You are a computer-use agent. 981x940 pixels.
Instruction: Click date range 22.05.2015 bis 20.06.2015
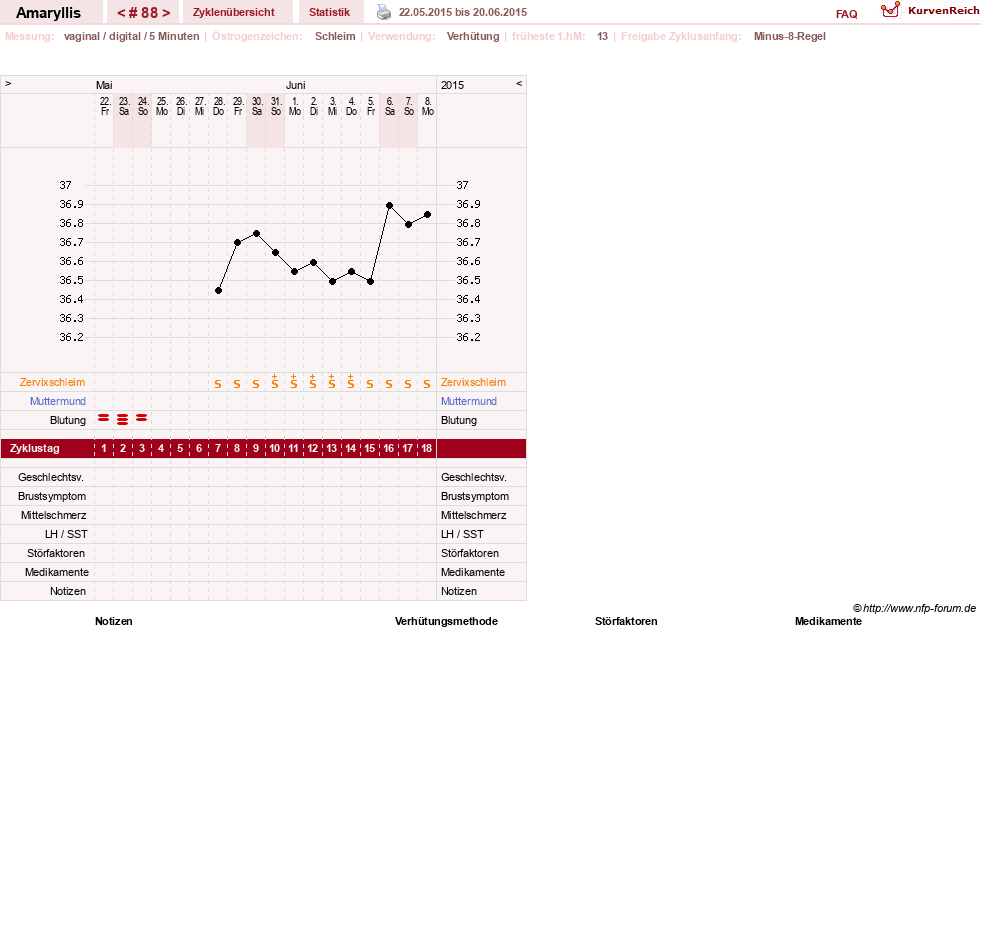click(463, 13)
